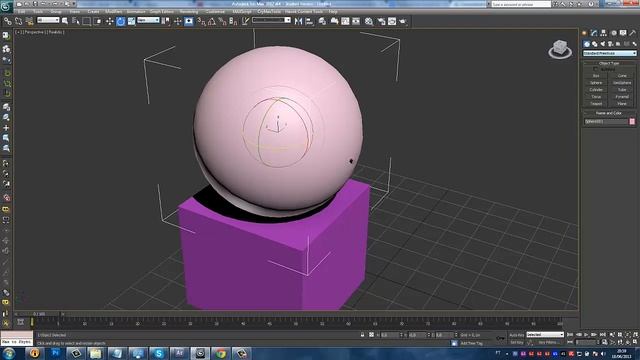Screen dimensions: 640x360
Task: Click the time slider handle
Action: tap(39, 314)
